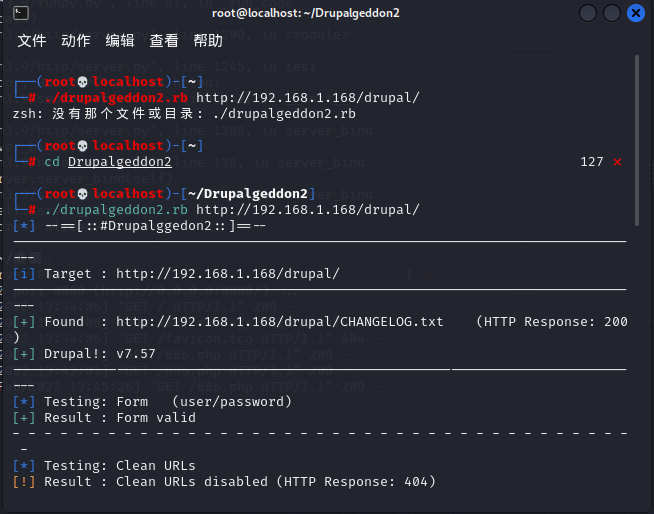This screenshot has width=654, height=514.
Task: Click the zsh error message line
Action: (184, 114)
